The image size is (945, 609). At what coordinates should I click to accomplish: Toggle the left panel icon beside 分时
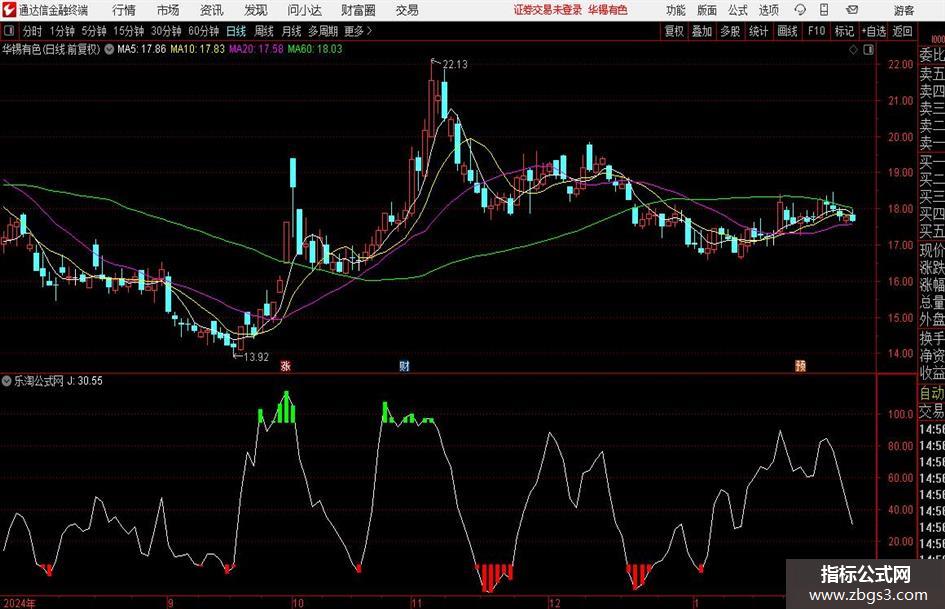click(9, 31)
